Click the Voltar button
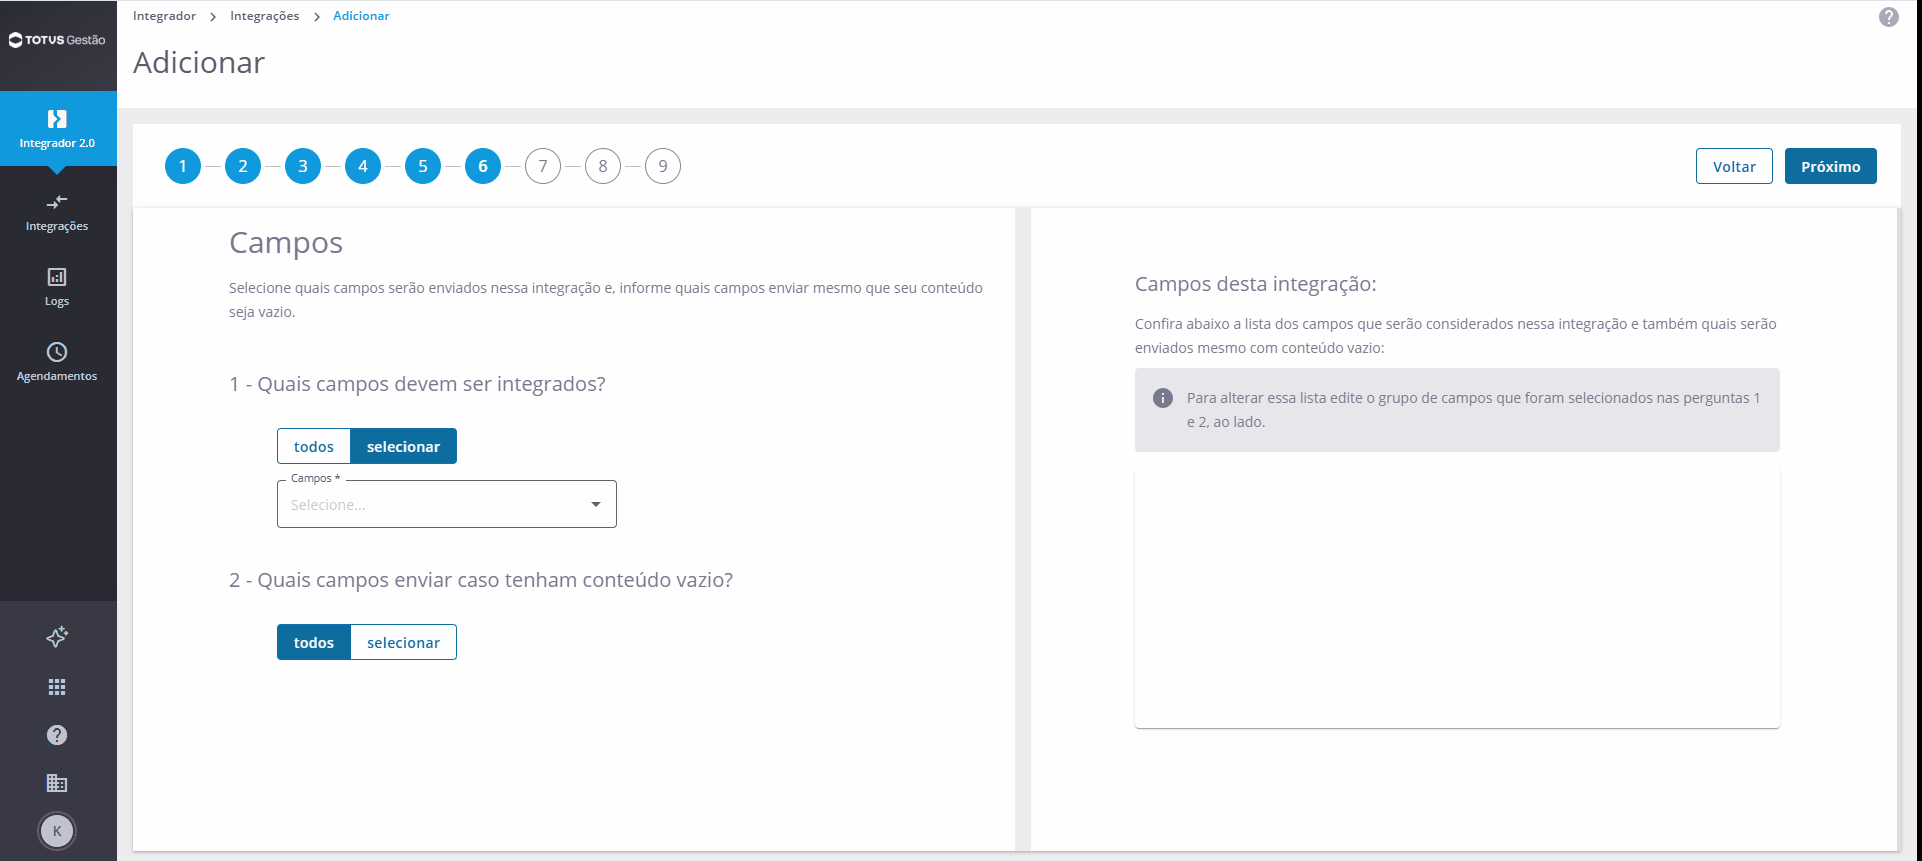This screenshot has width=1922, height=861. click(1734, 166)
